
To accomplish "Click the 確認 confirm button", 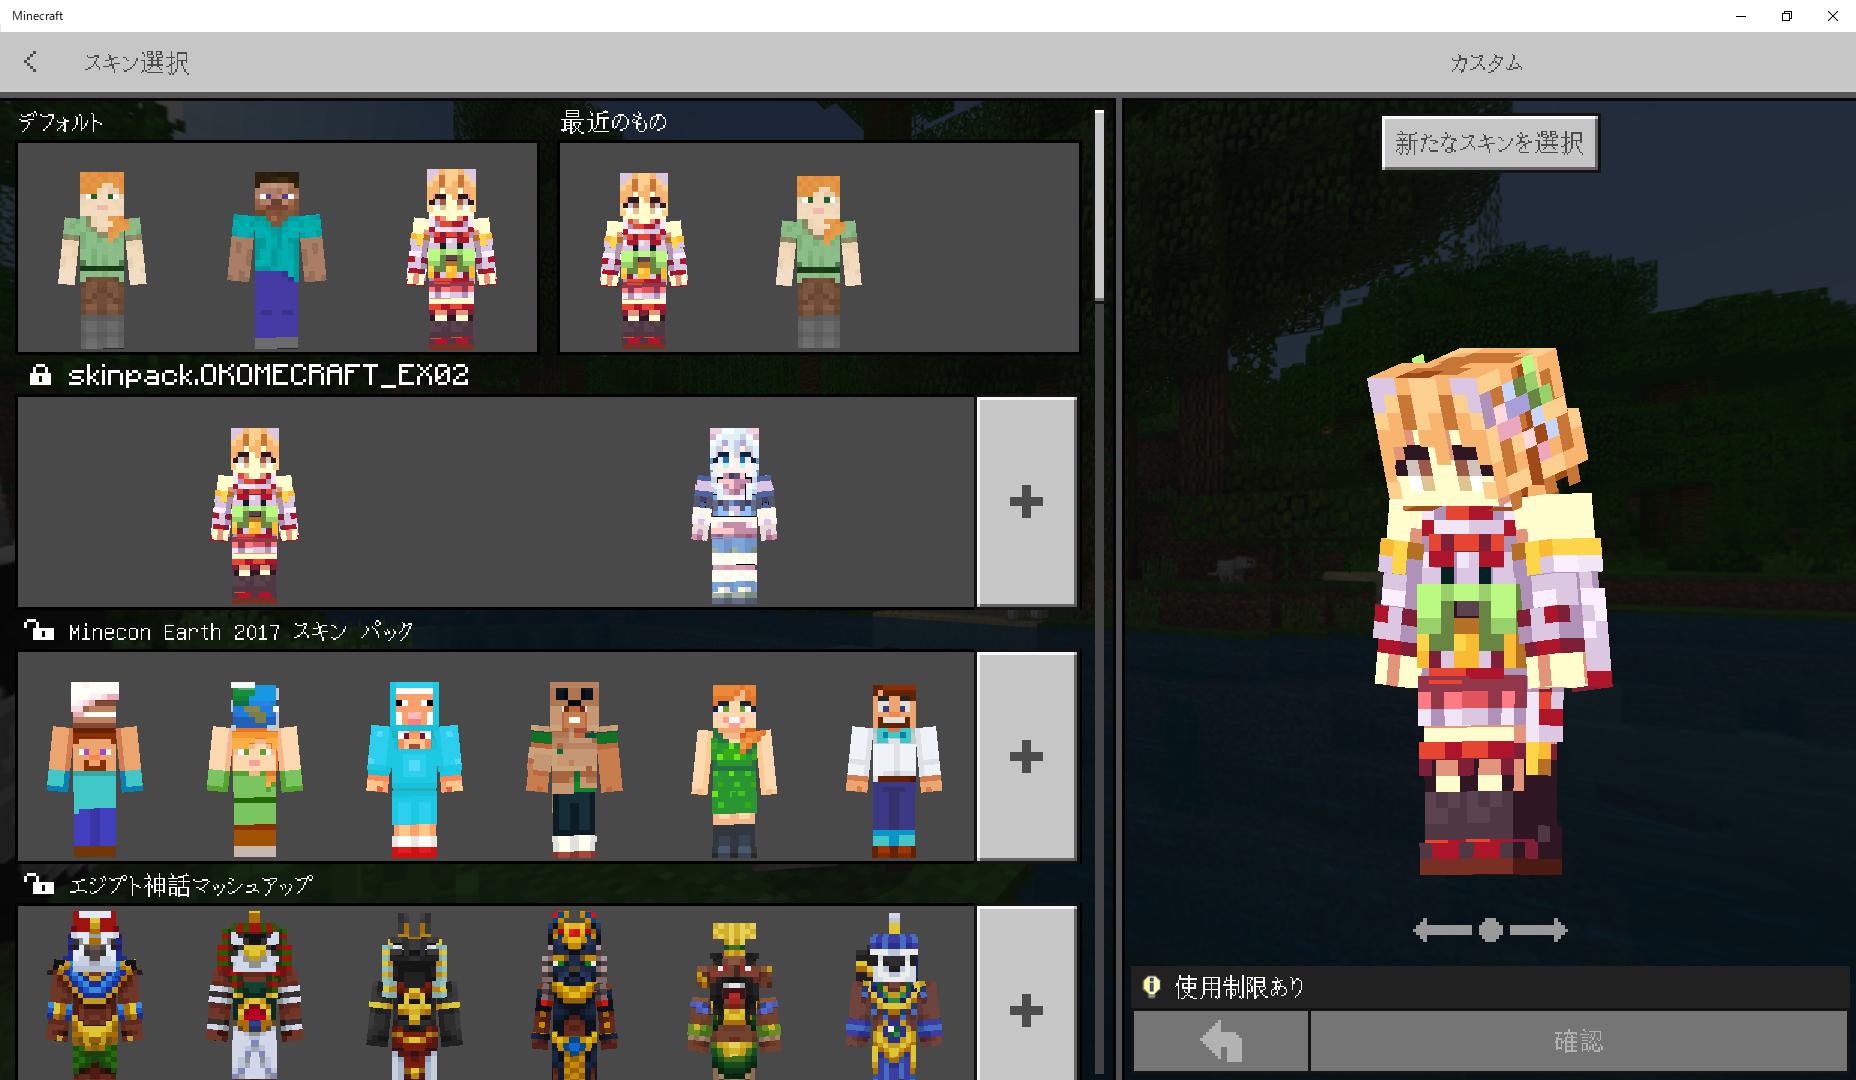I will coord(1578,1041).
